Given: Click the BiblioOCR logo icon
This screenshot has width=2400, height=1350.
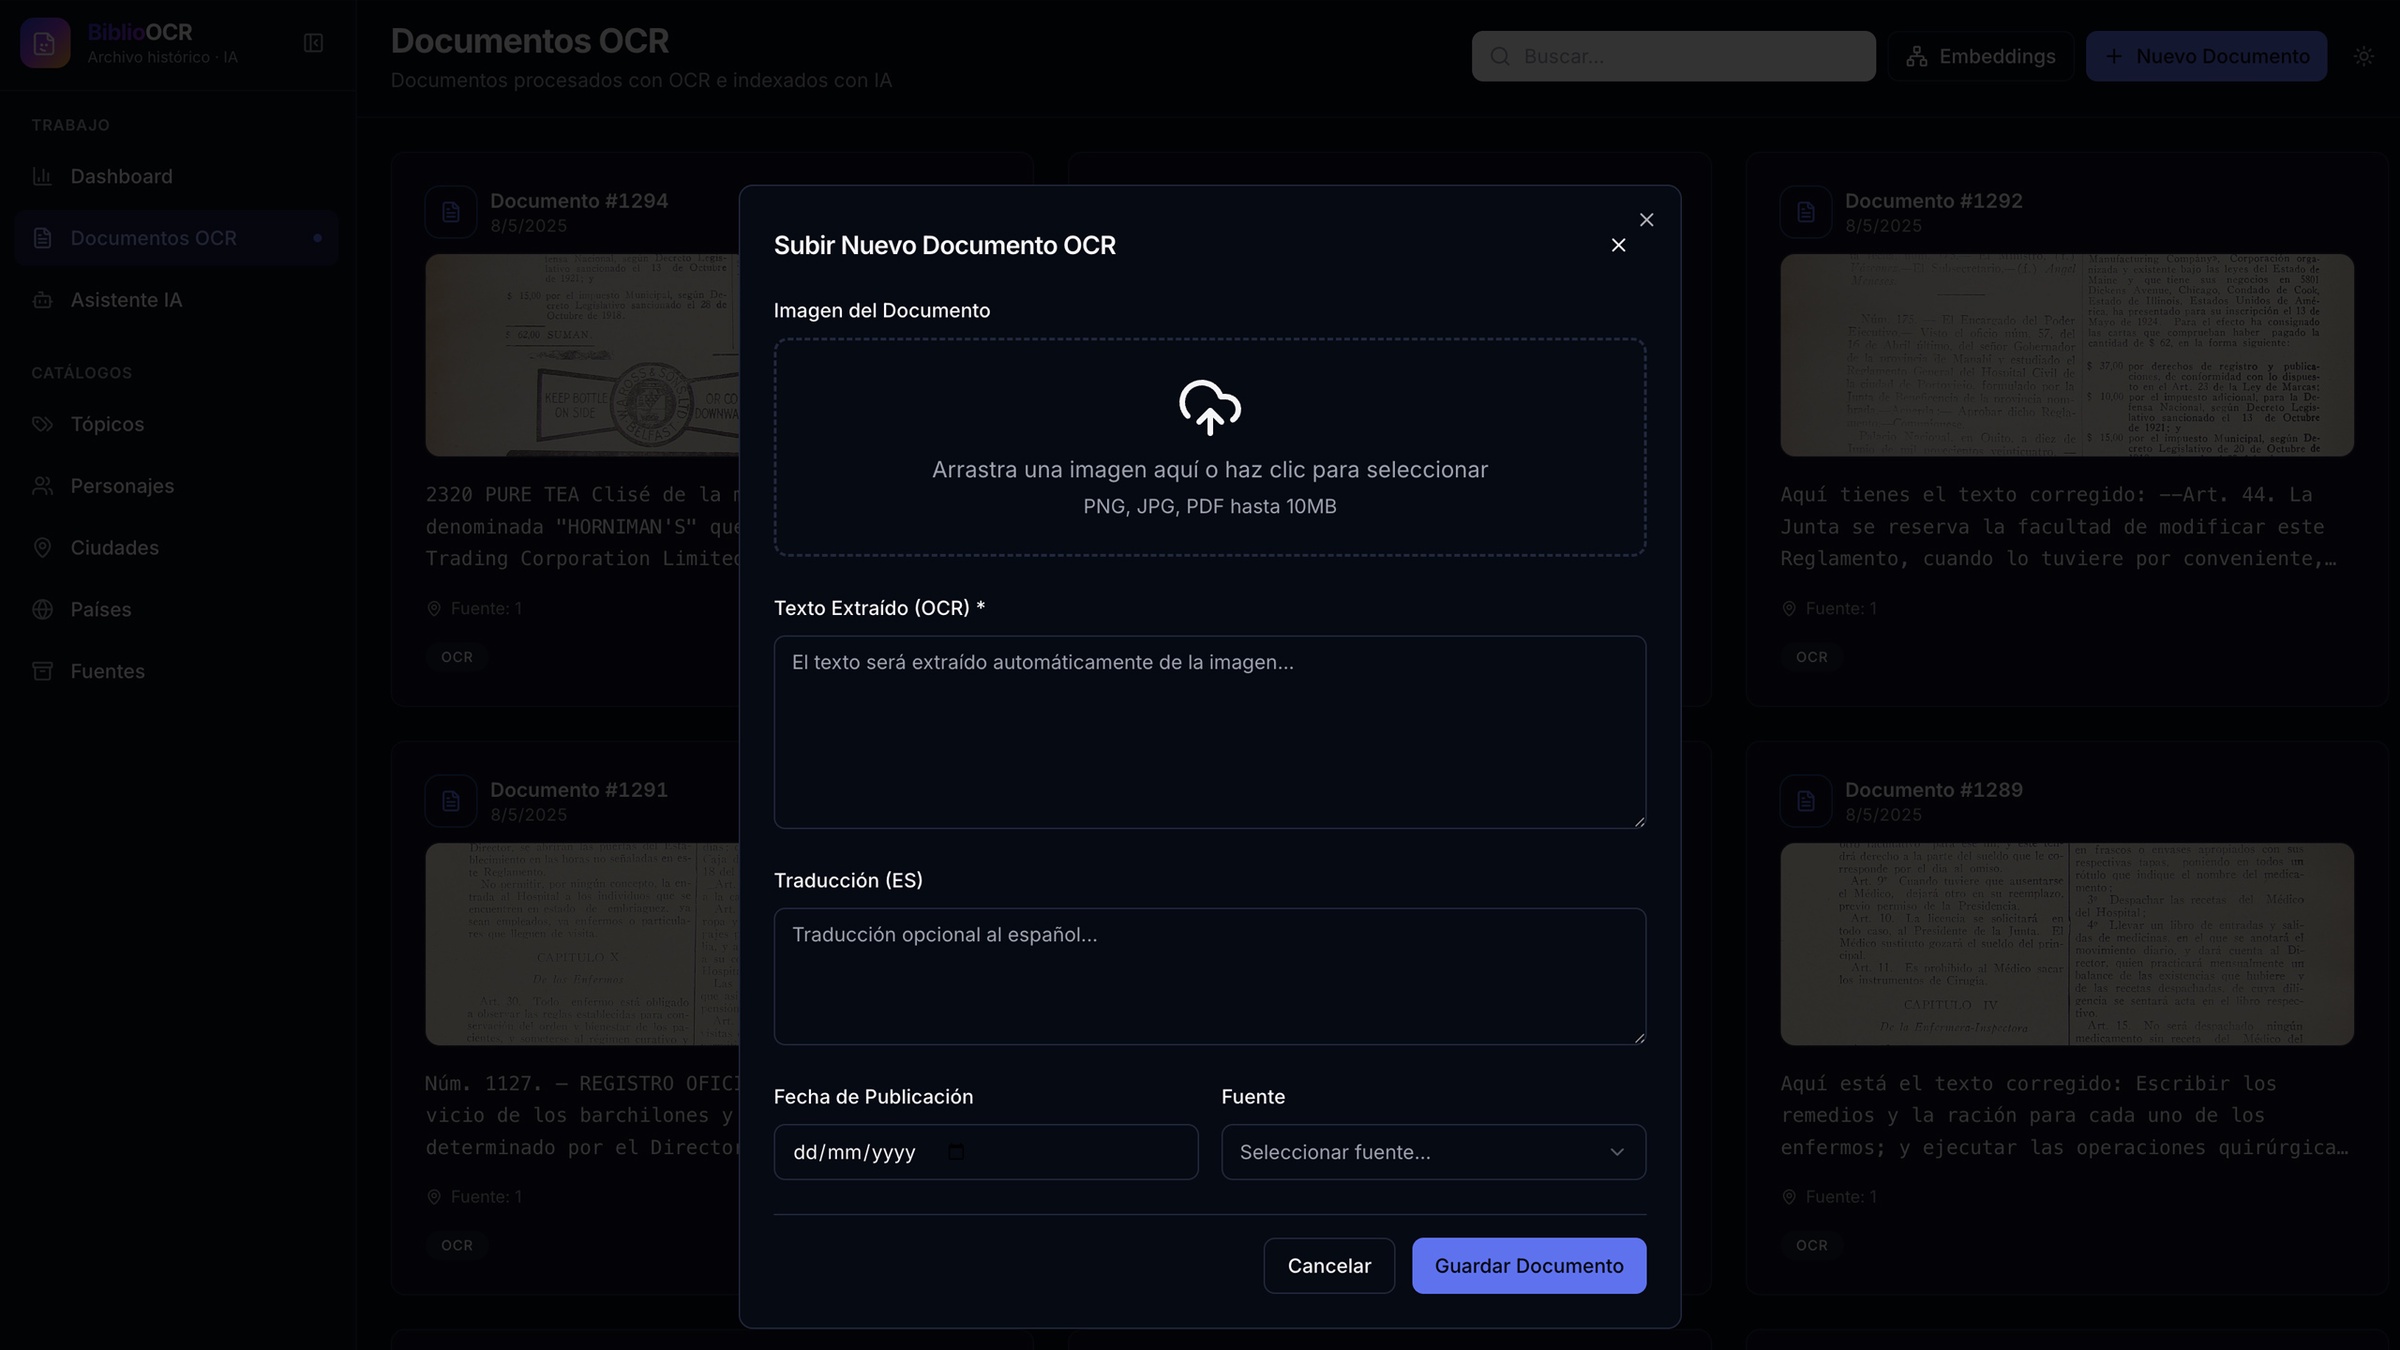Looking at the screenshot, I should 45,43.
